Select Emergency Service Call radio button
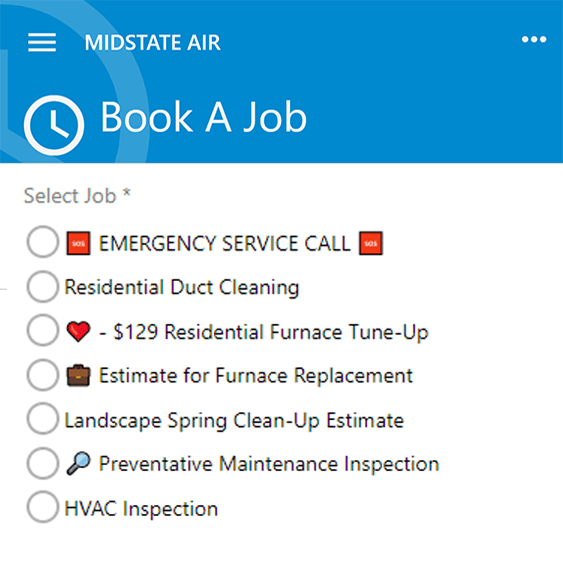563x586 pixels. click(x=43, y=242)
